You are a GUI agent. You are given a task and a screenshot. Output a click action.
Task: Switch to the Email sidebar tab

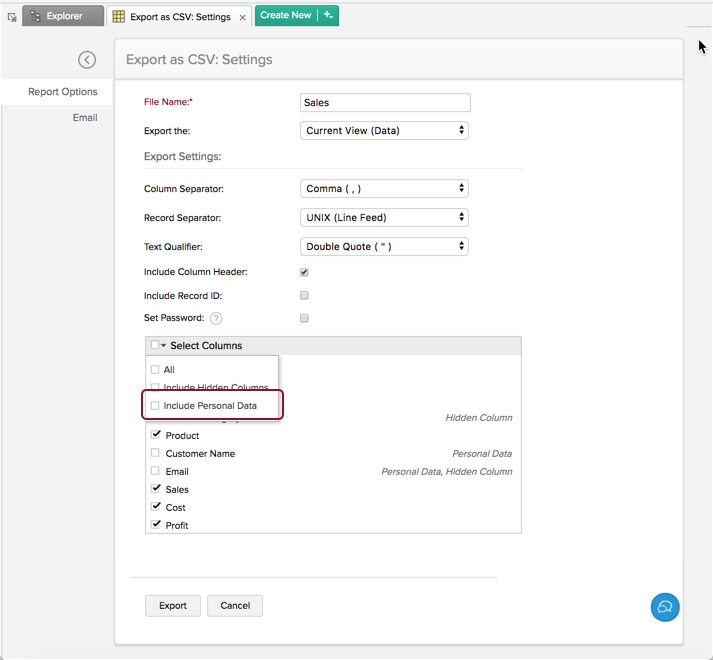pos(85,117)
